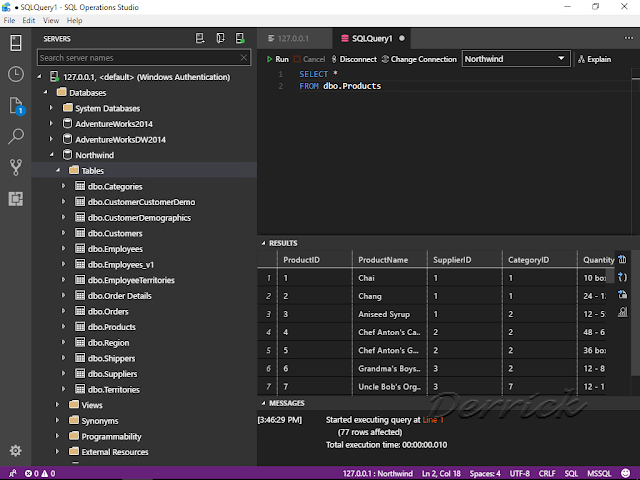Viewport: 640px width, 480px height.
Task: Open the Servers view in activity bar
Action: [x=16, y=43]
